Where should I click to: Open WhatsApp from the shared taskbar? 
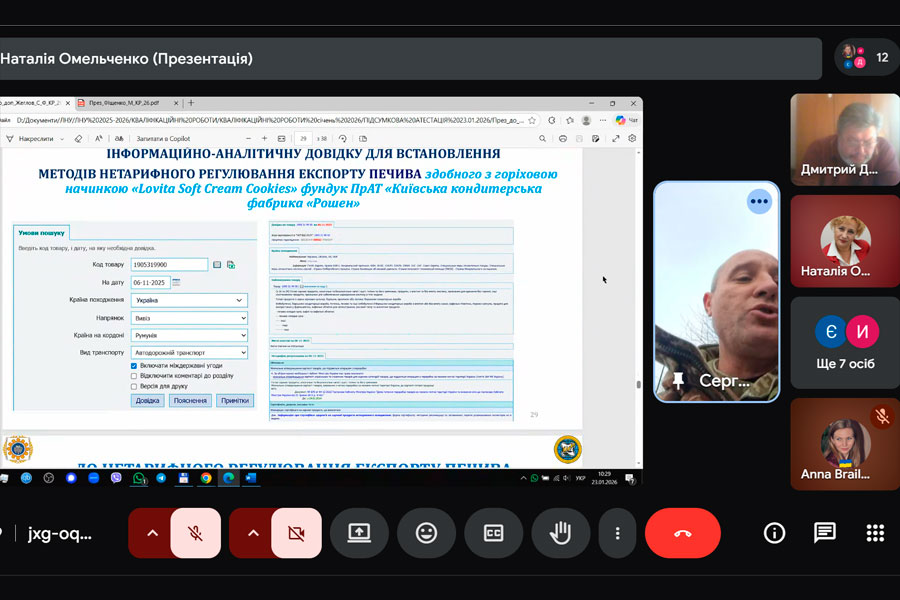point(139,478)
